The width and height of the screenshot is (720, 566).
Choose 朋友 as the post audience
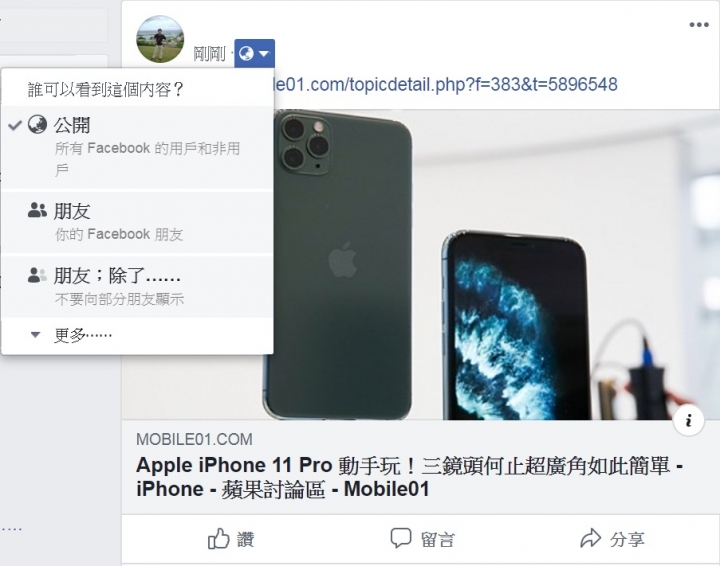[137, 222]
